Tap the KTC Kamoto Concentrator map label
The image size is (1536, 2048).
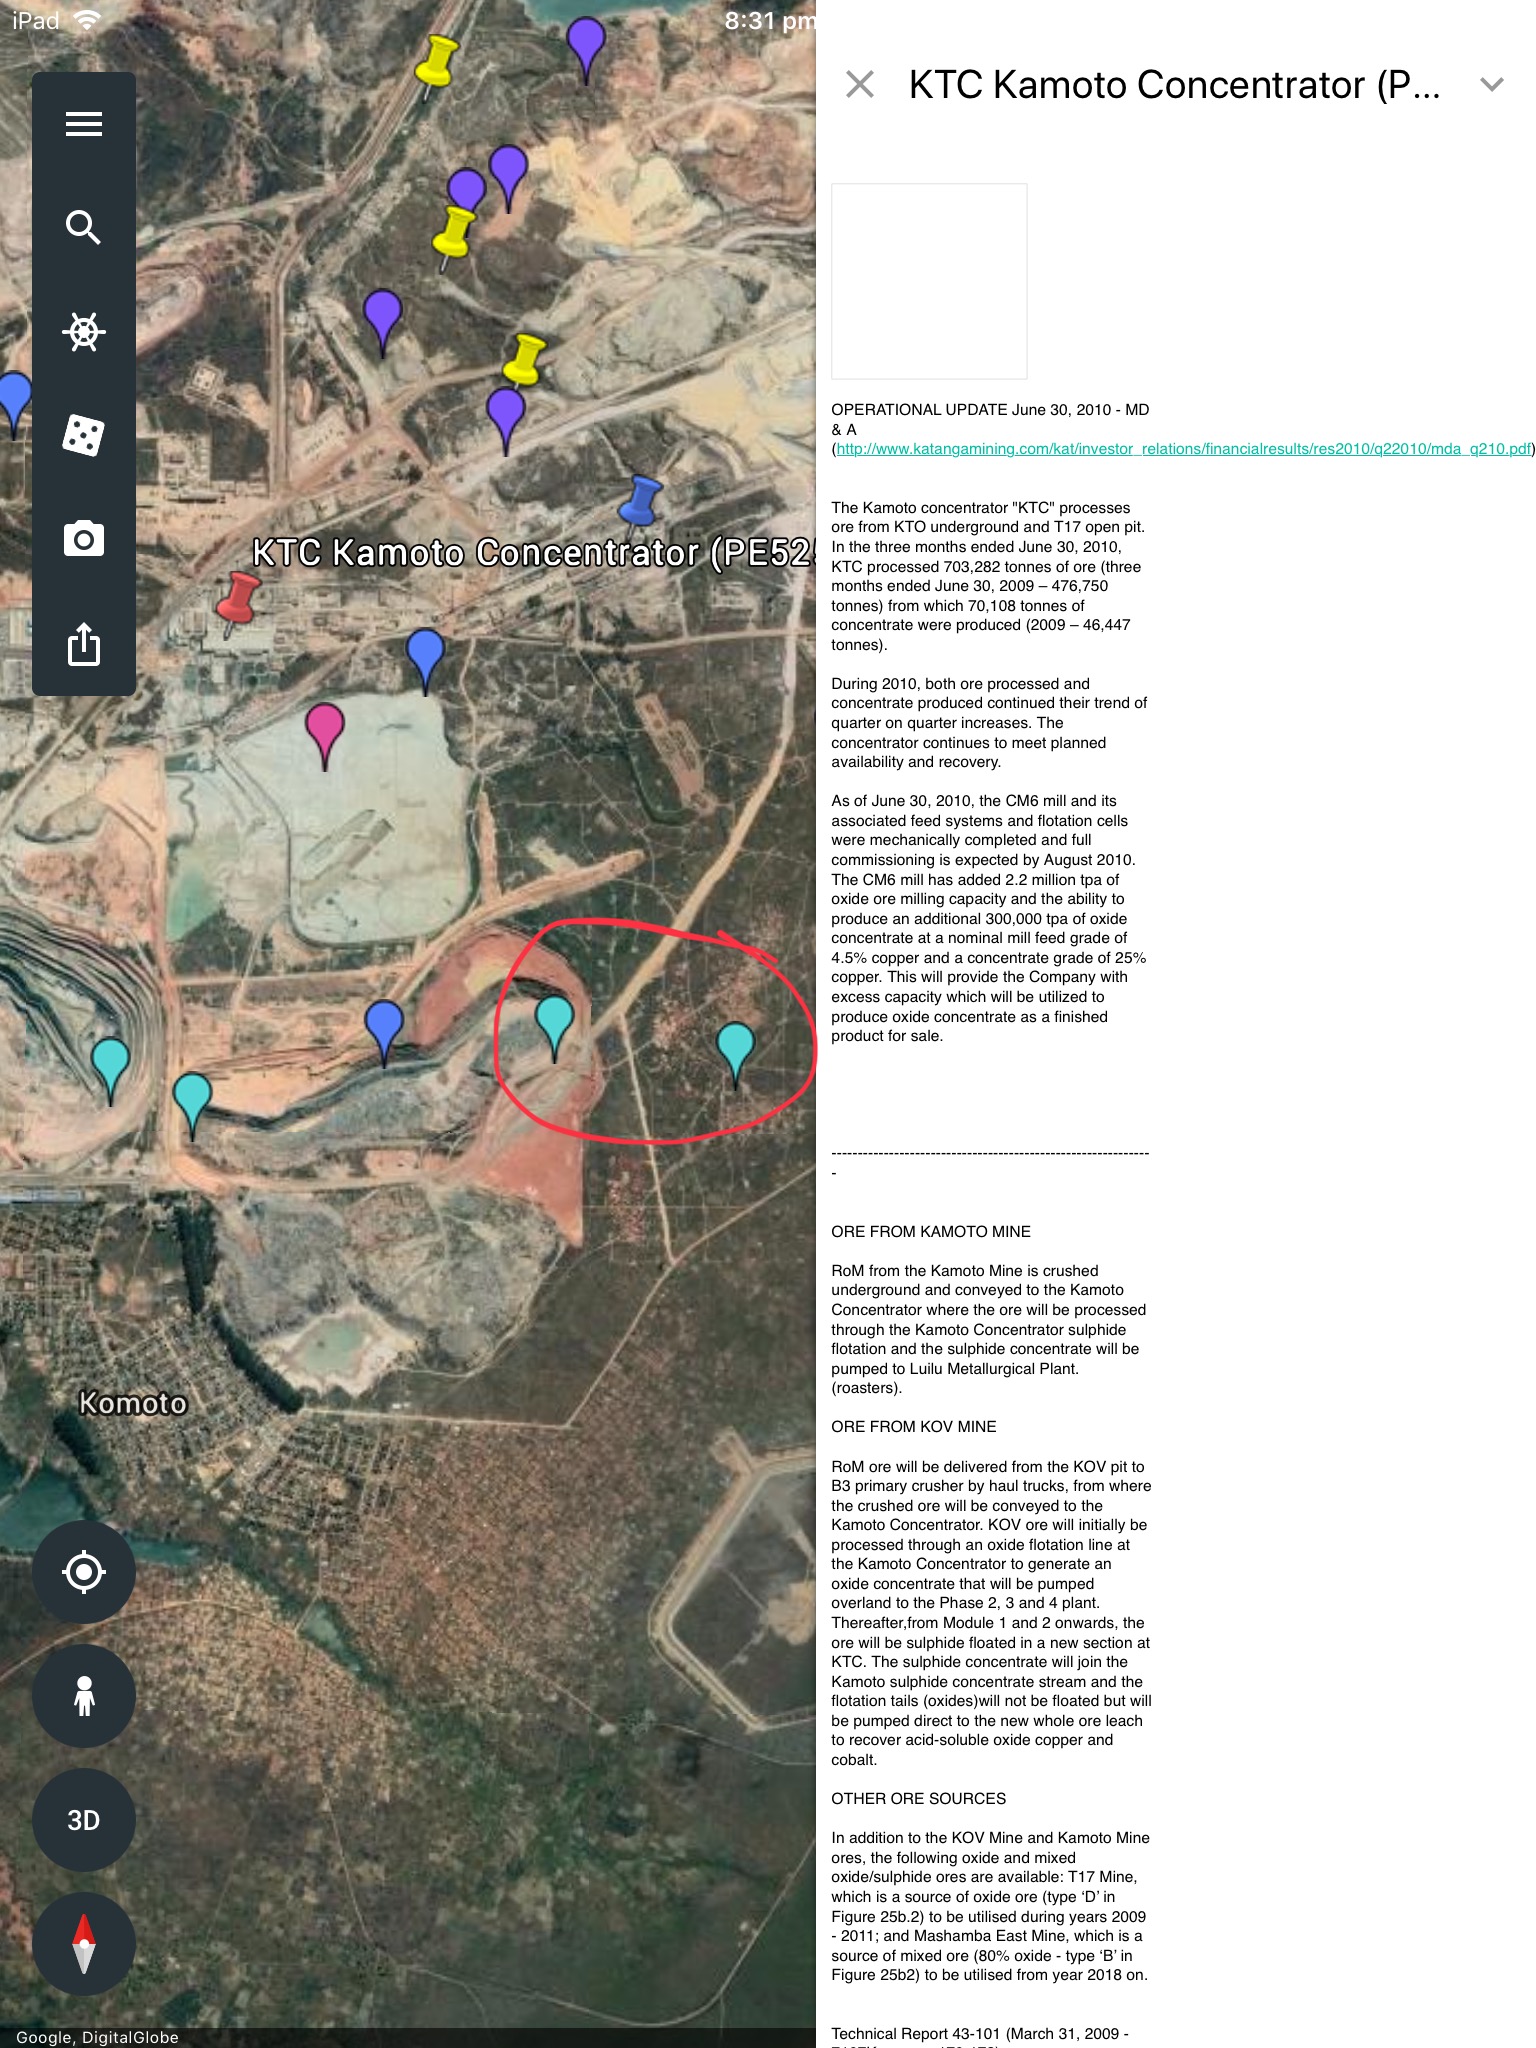coord(533,553)
